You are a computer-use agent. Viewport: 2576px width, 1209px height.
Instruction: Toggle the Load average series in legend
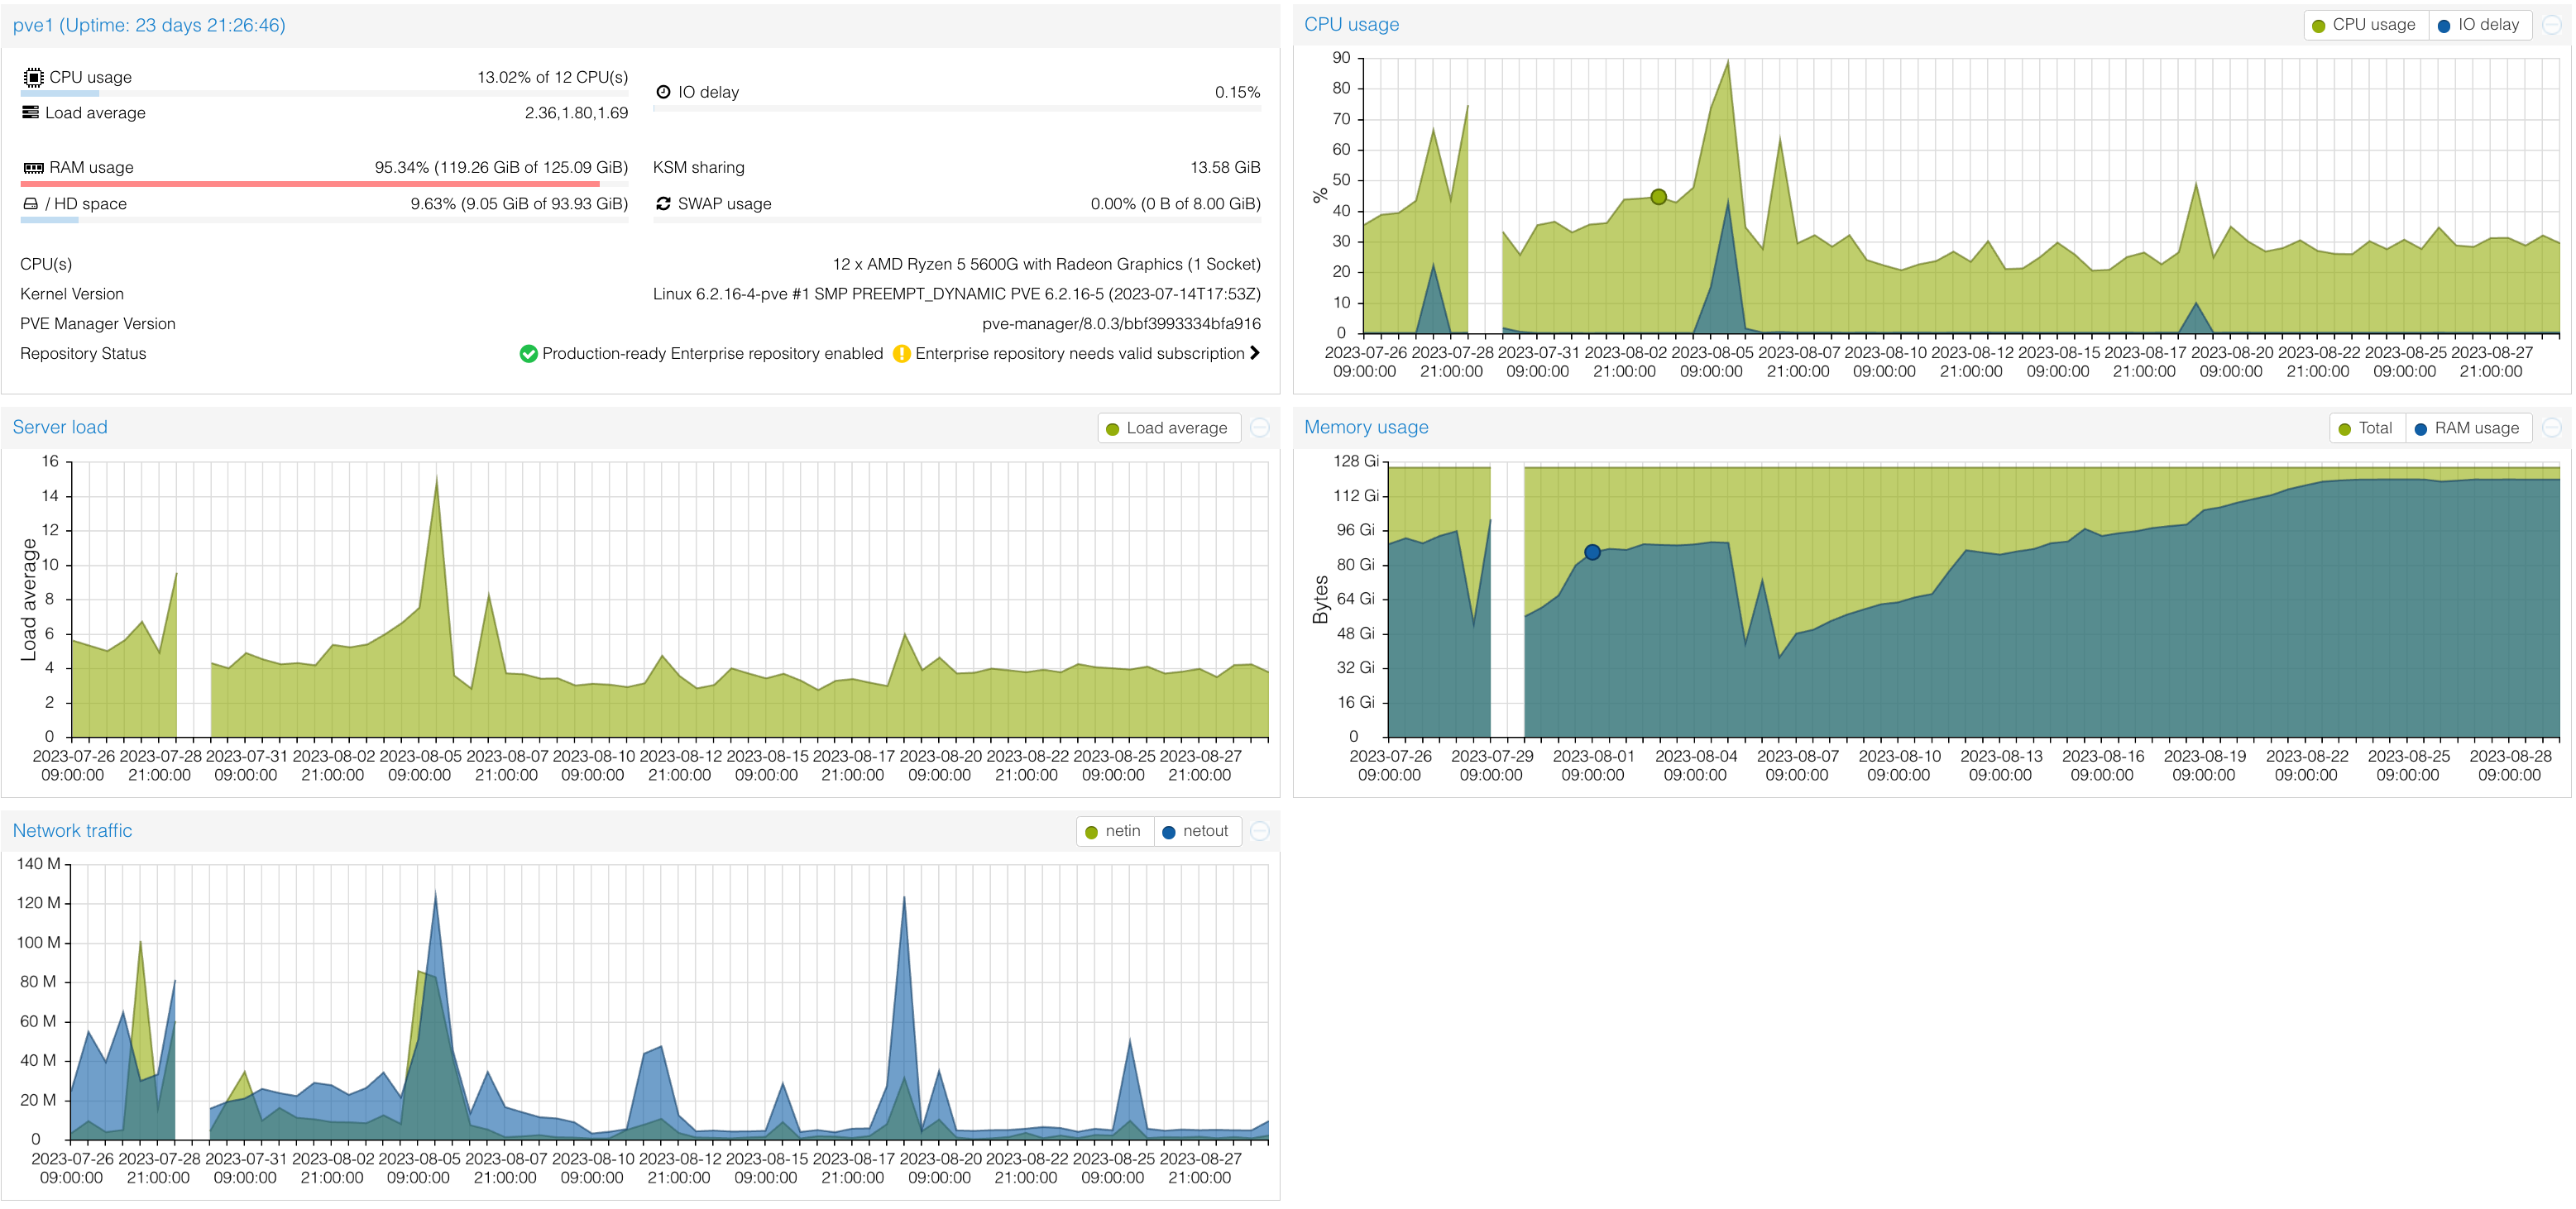tap(1168, 428)
